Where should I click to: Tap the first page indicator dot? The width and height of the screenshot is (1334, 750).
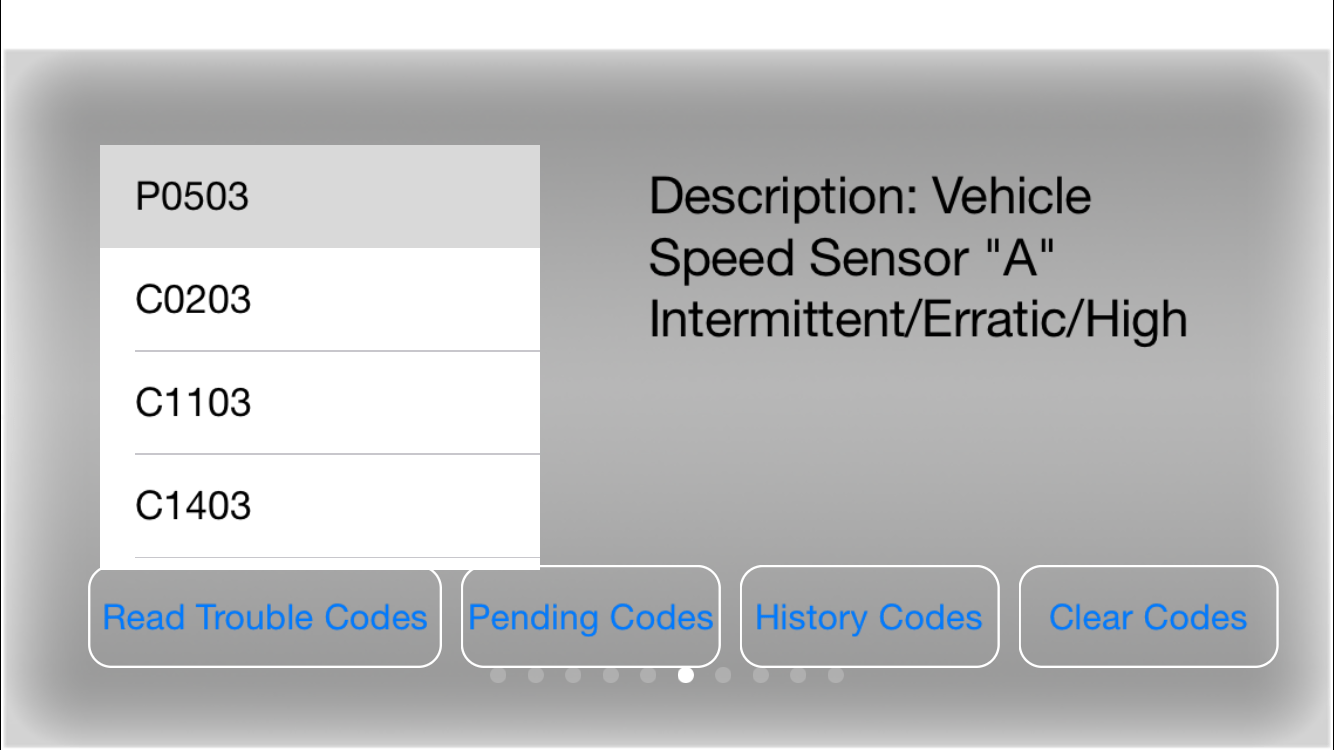497,675
